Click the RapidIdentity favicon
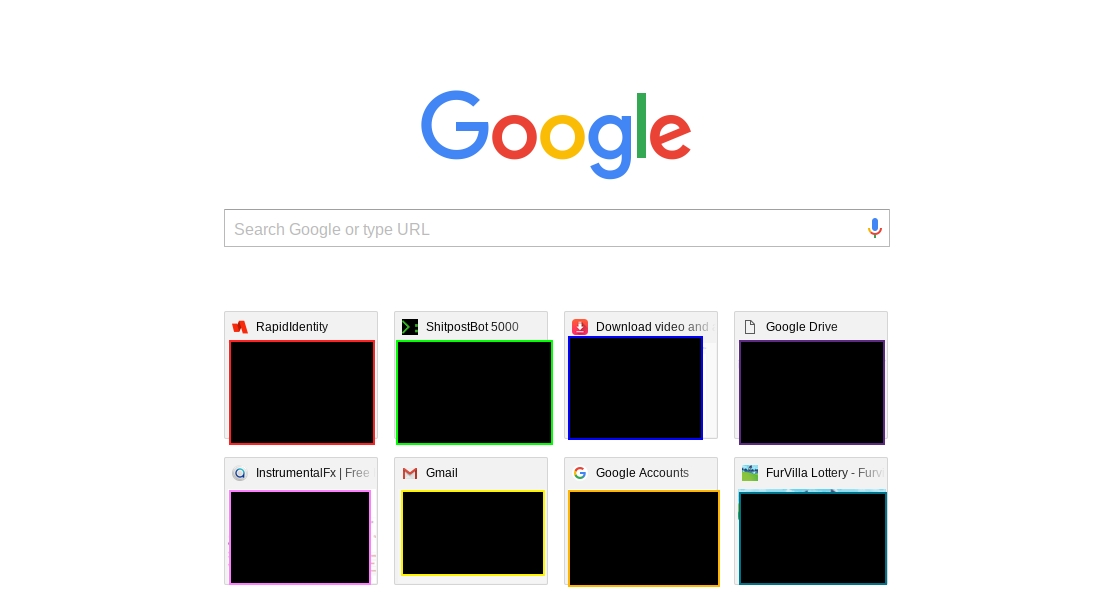1098x612 pixels. tap(240, 327)
